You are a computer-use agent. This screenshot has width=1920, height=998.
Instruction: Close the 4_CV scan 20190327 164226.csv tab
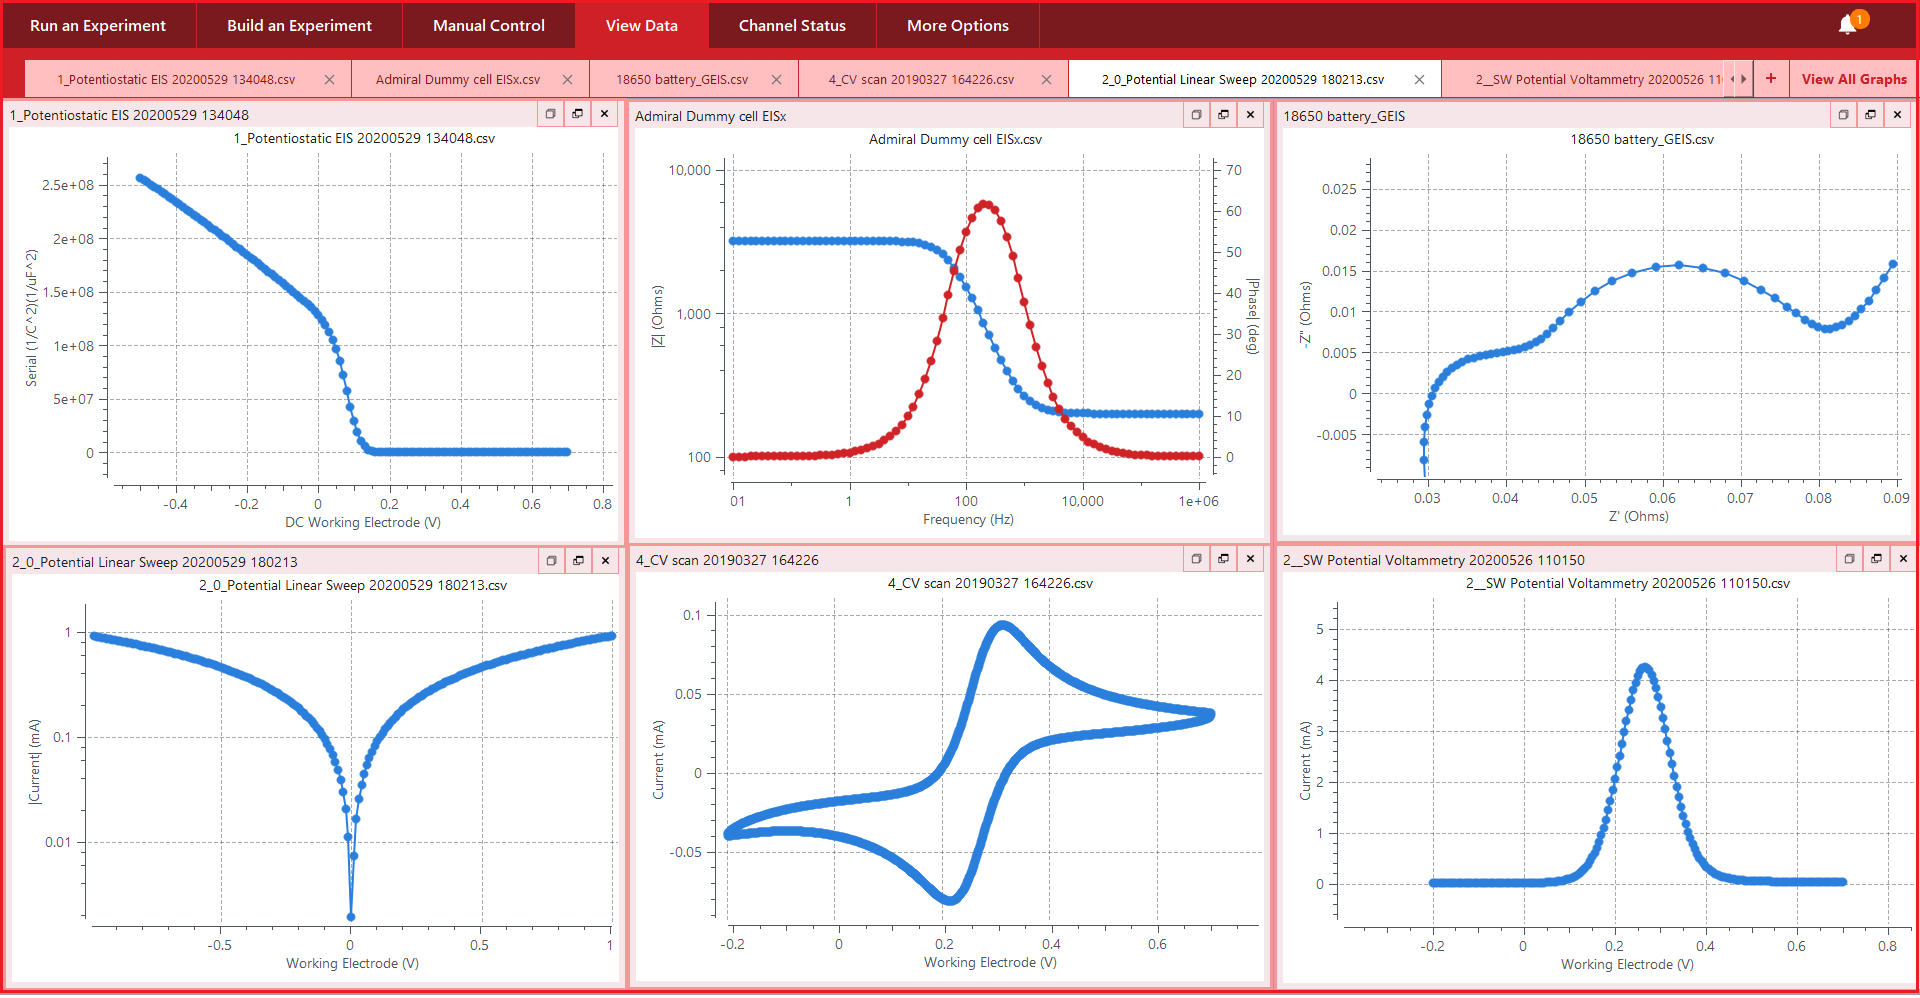pyautogui.click(x=1046, y=80)
